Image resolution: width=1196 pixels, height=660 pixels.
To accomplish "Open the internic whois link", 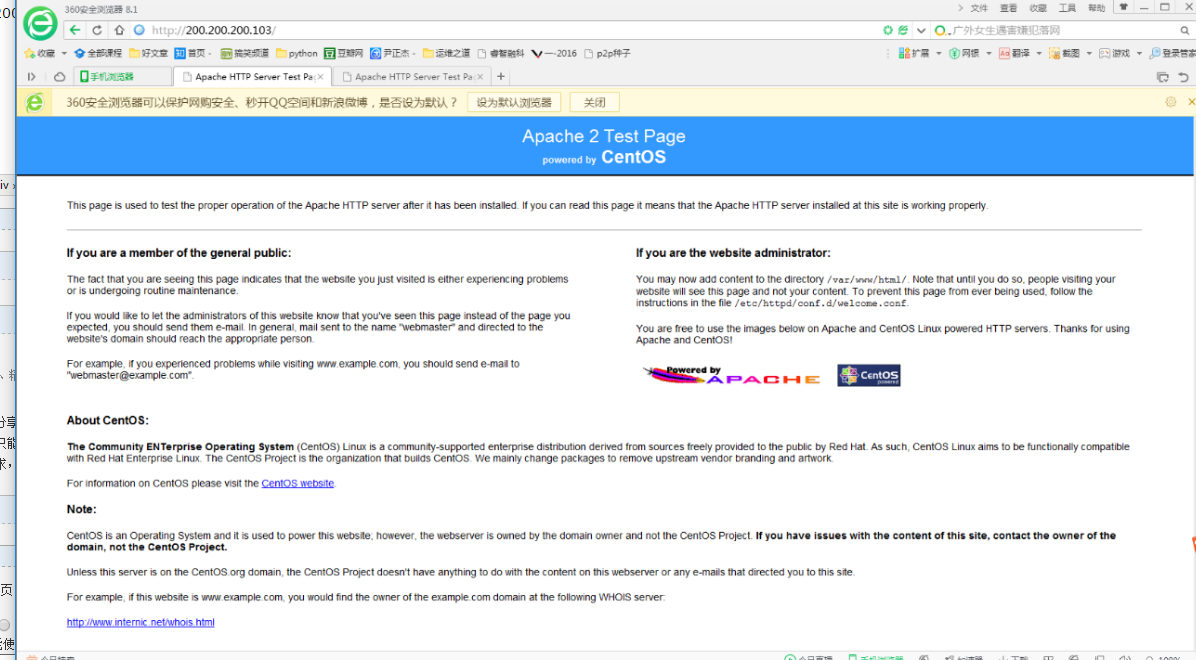I will point(140,622).
